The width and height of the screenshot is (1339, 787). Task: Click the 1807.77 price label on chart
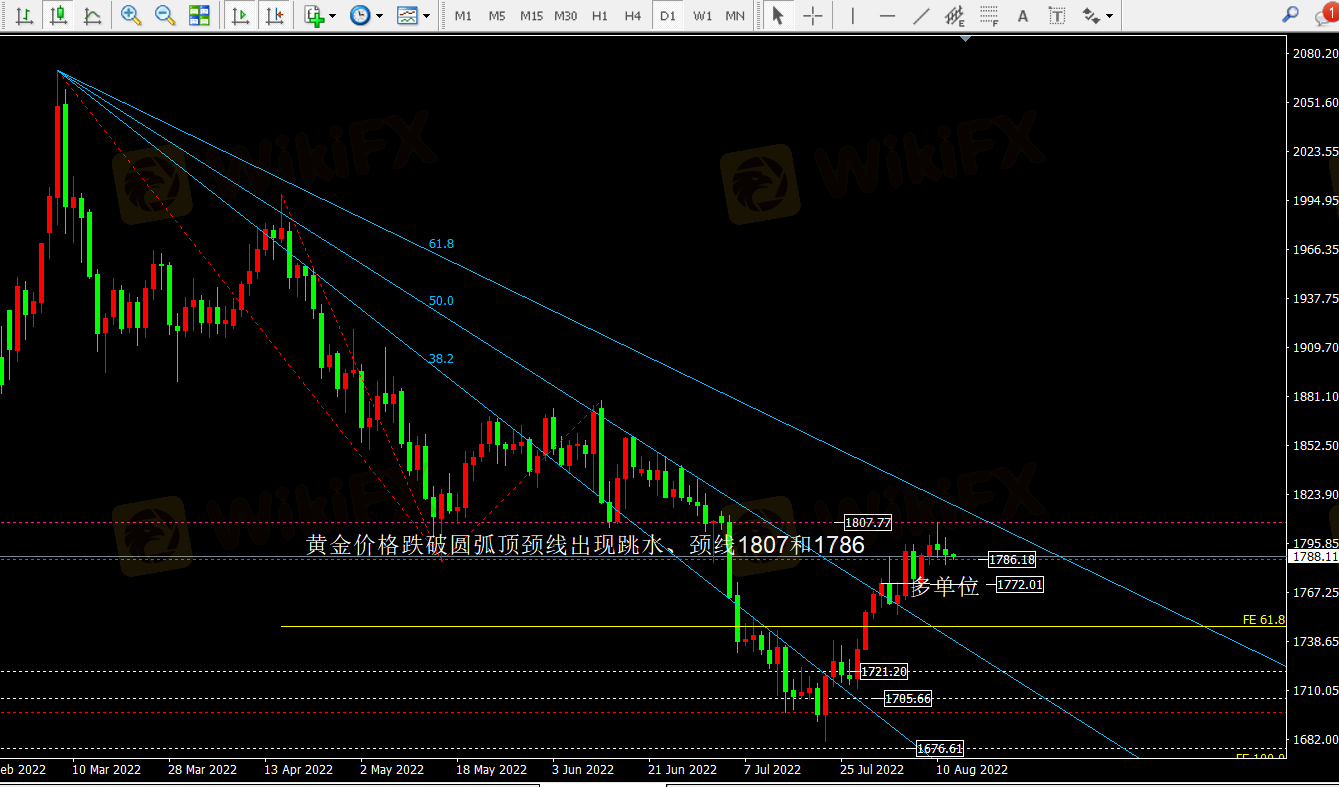867,522
